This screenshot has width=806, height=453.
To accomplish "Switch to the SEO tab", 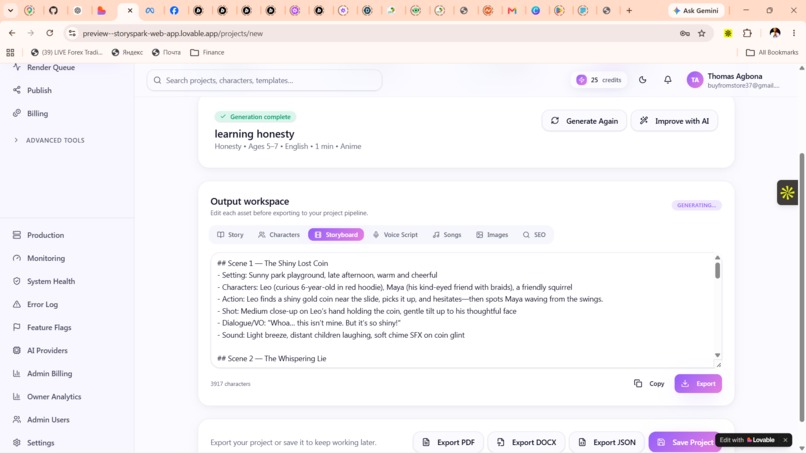I will click(534, 234).
